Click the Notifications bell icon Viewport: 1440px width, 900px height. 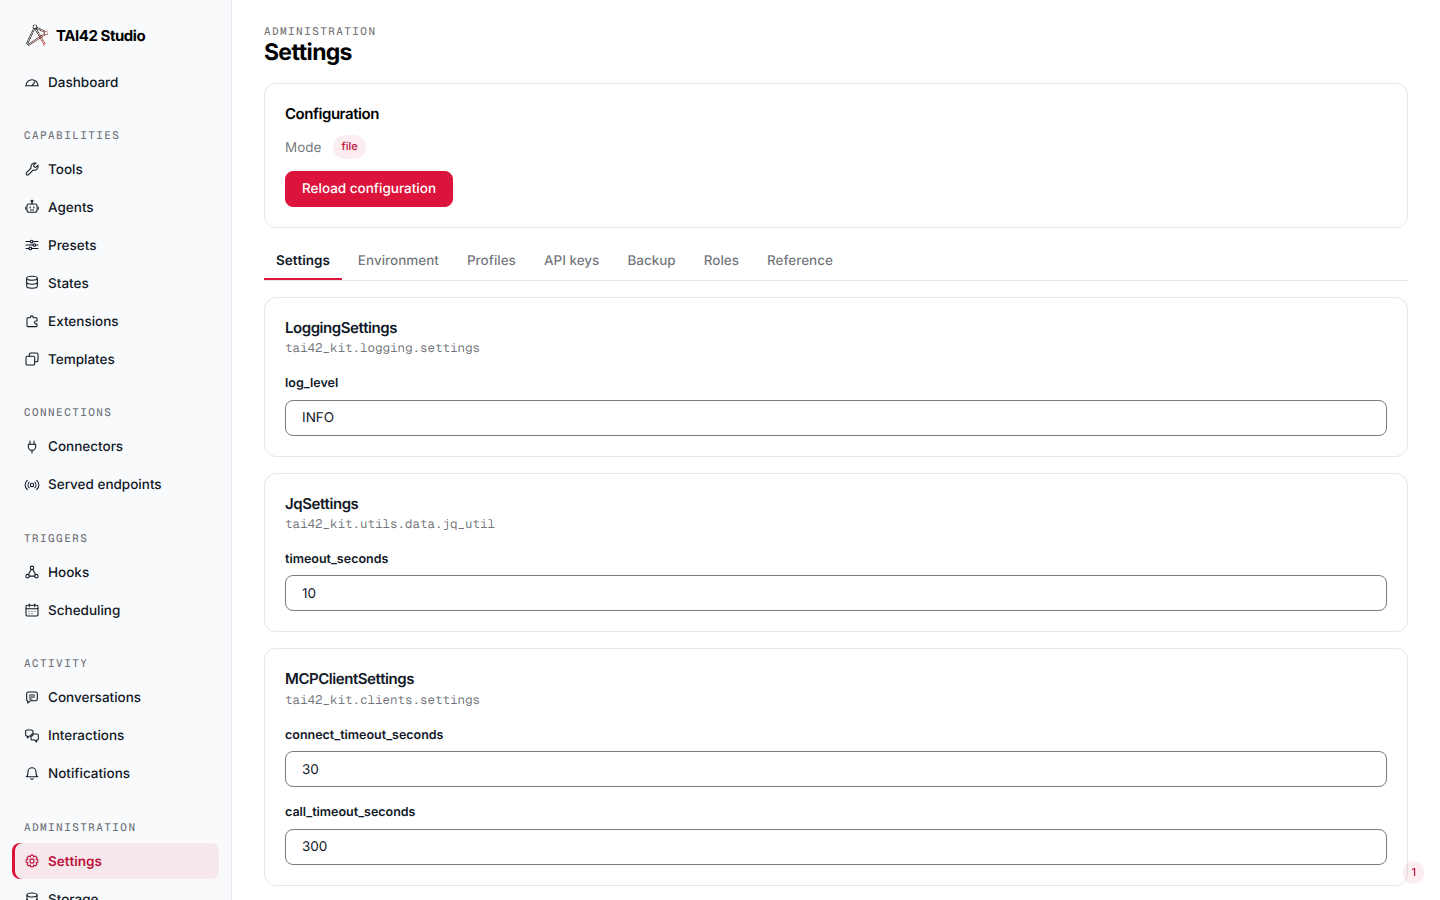click(32, 774)
